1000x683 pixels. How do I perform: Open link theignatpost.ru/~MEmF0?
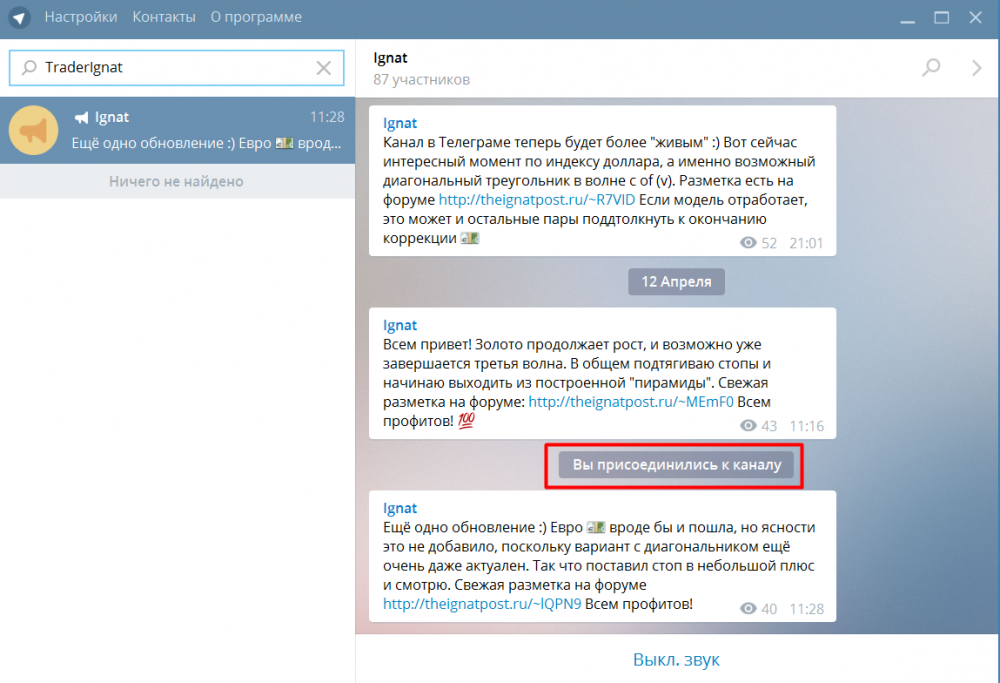click(631, 402)
